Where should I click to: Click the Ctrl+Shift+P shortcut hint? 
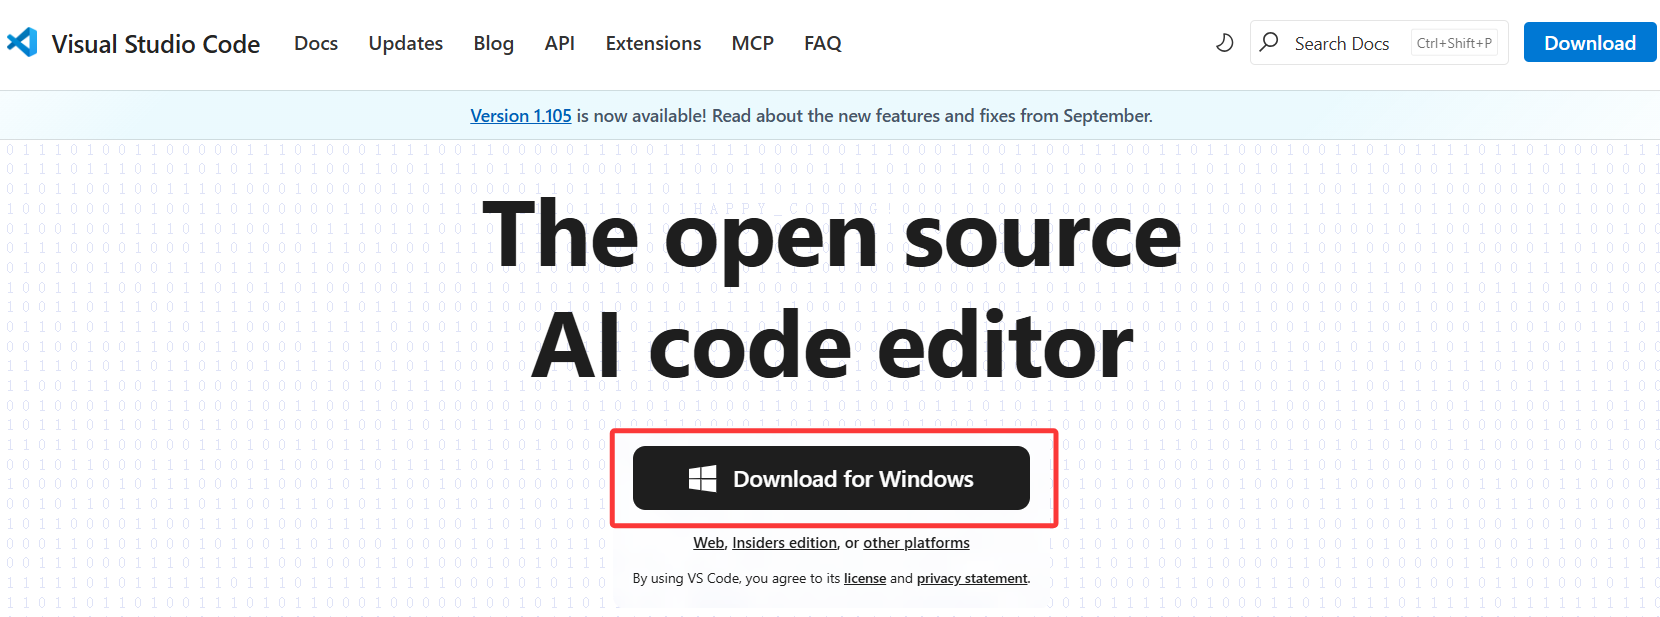click(x=1454, y=43)
